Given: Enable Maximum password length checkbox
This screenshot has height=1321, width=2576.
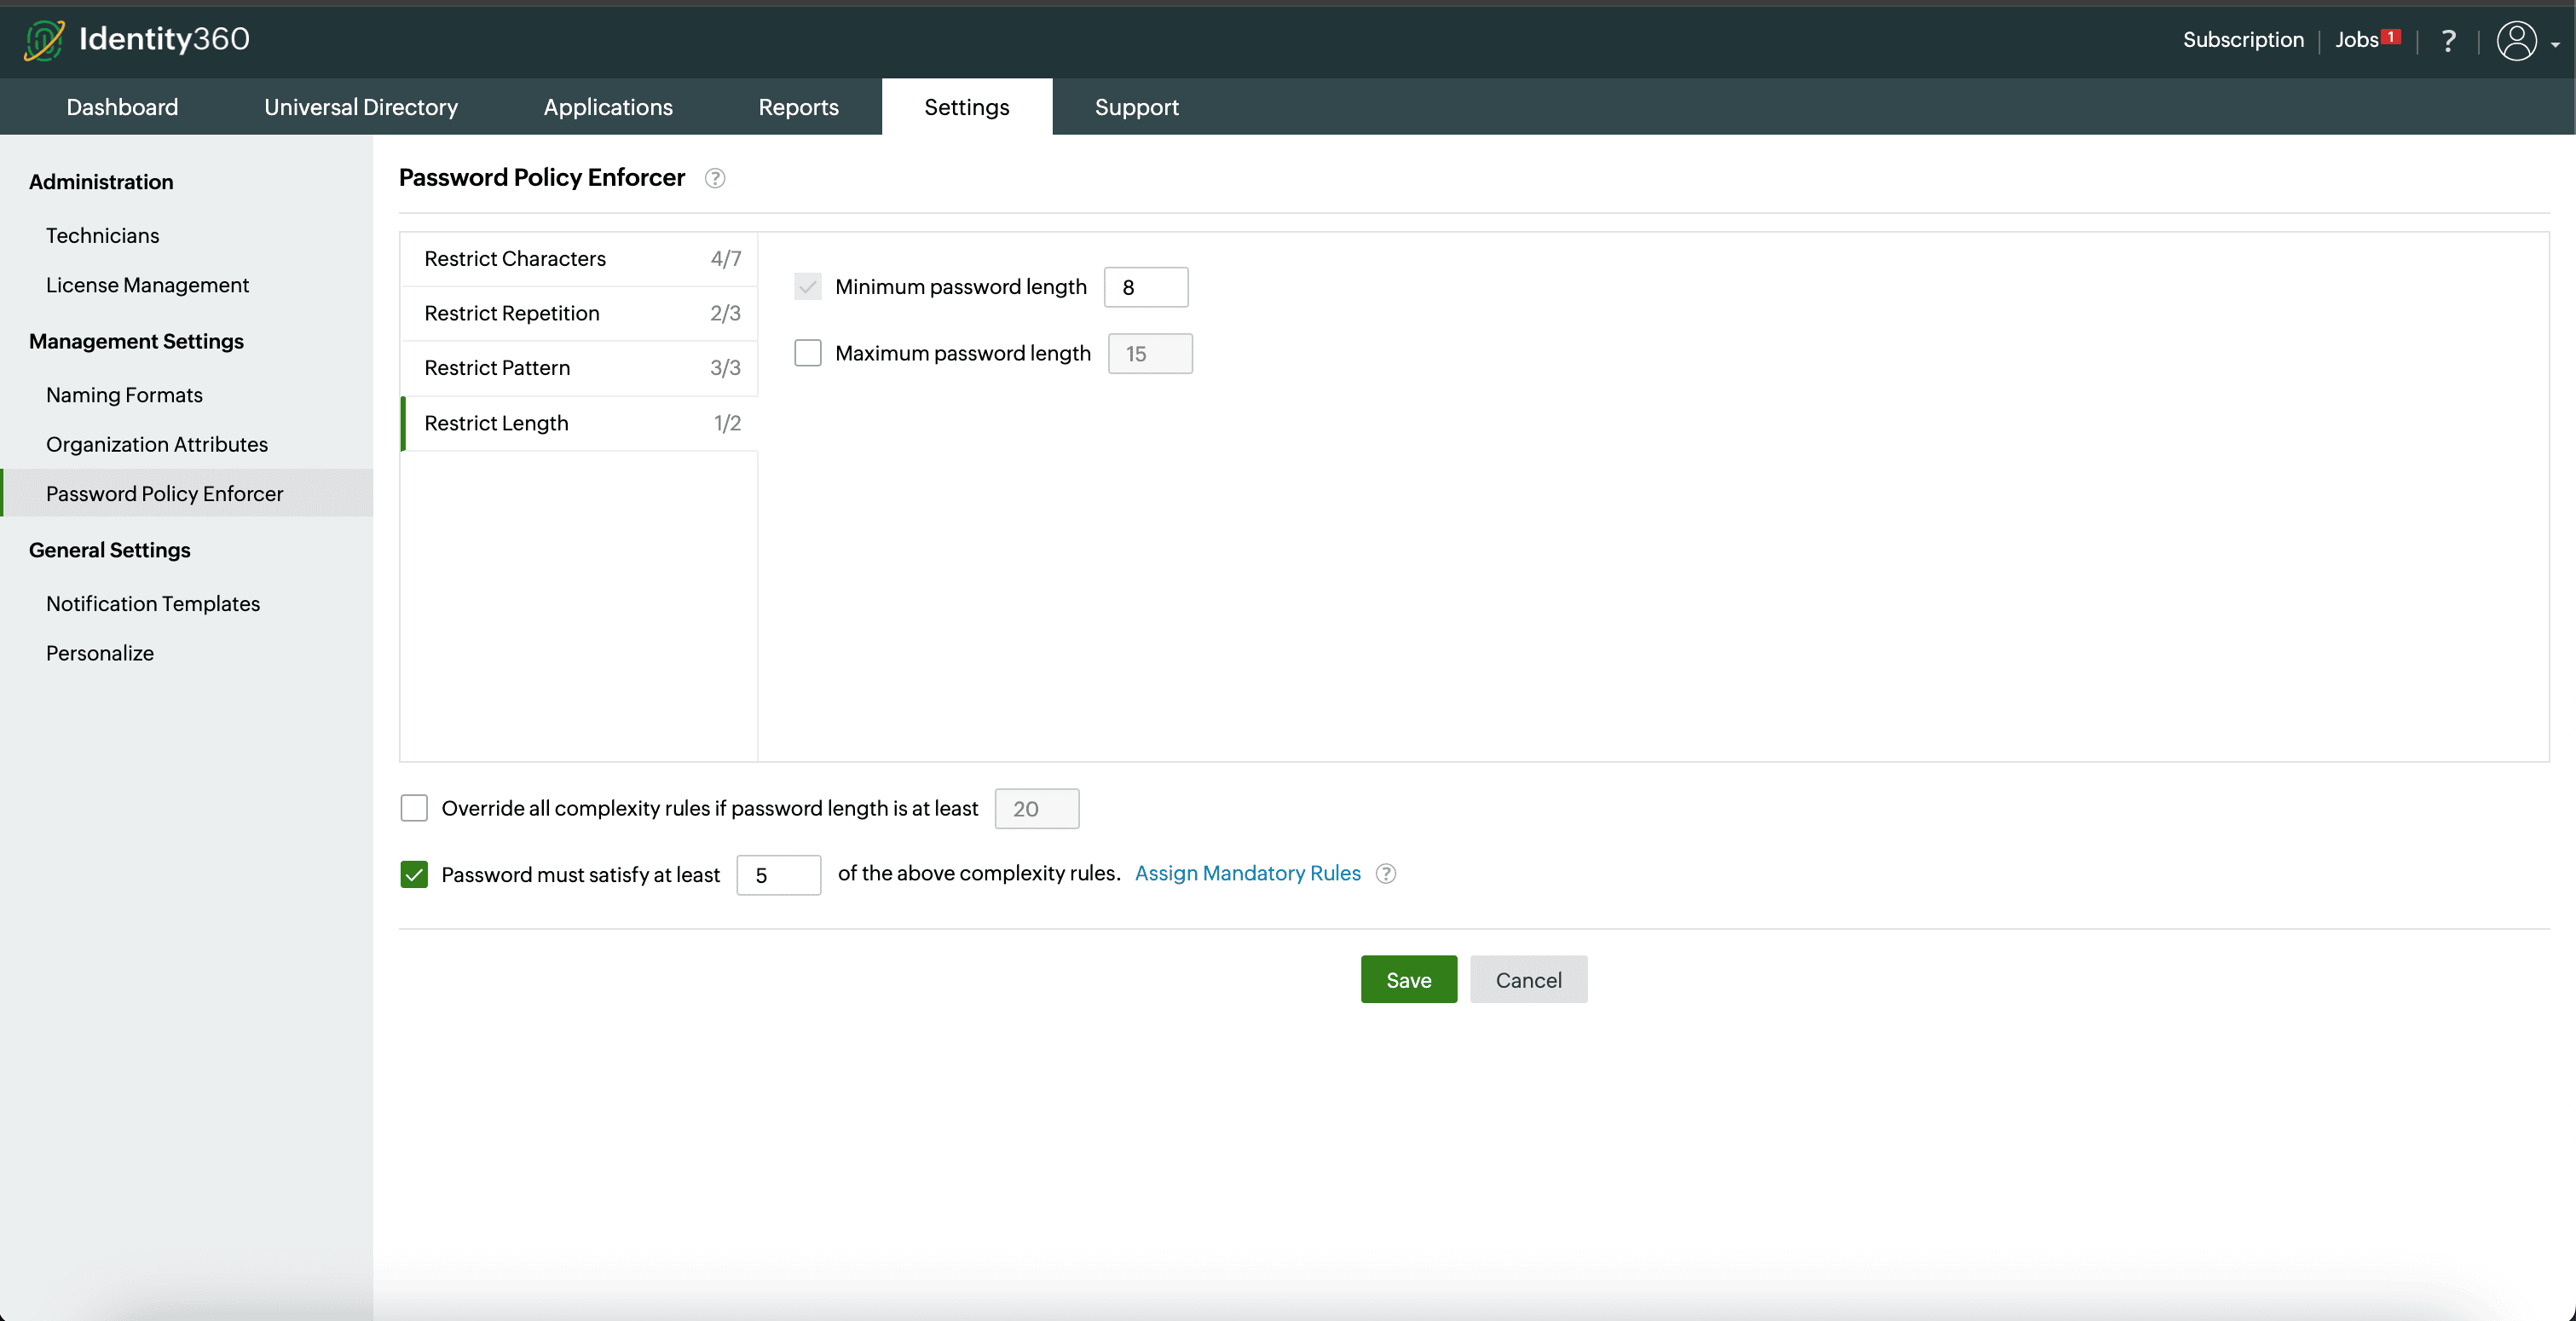Looking at the screenshot, I should [807, 353].
